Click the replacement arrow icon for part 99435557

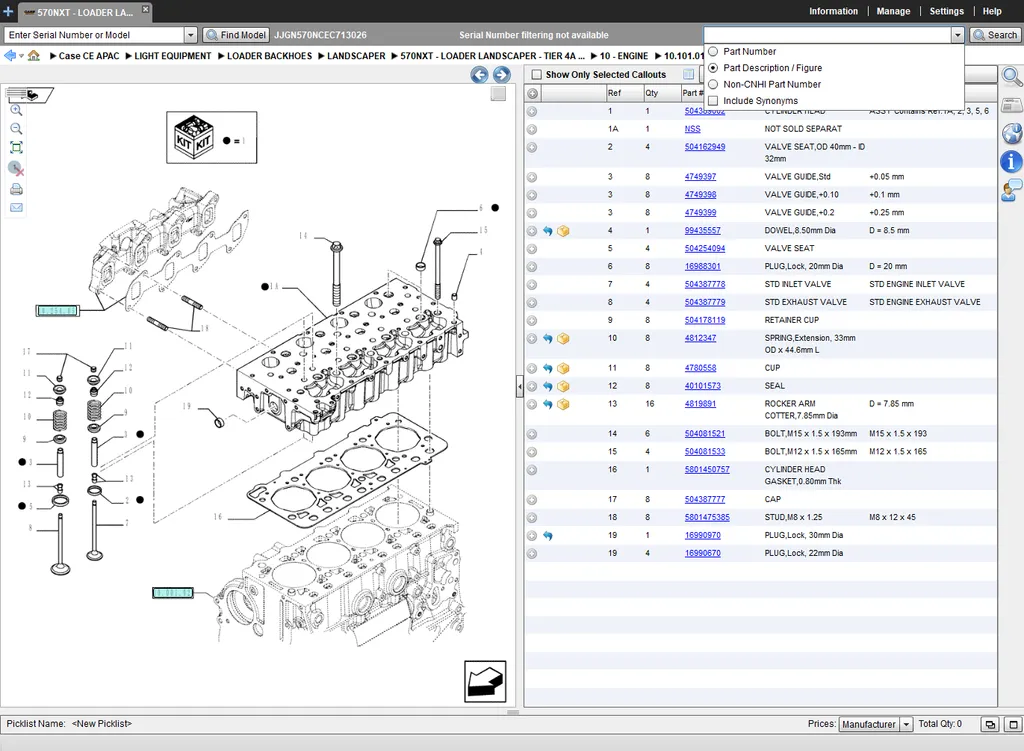[x=548, y=231]
